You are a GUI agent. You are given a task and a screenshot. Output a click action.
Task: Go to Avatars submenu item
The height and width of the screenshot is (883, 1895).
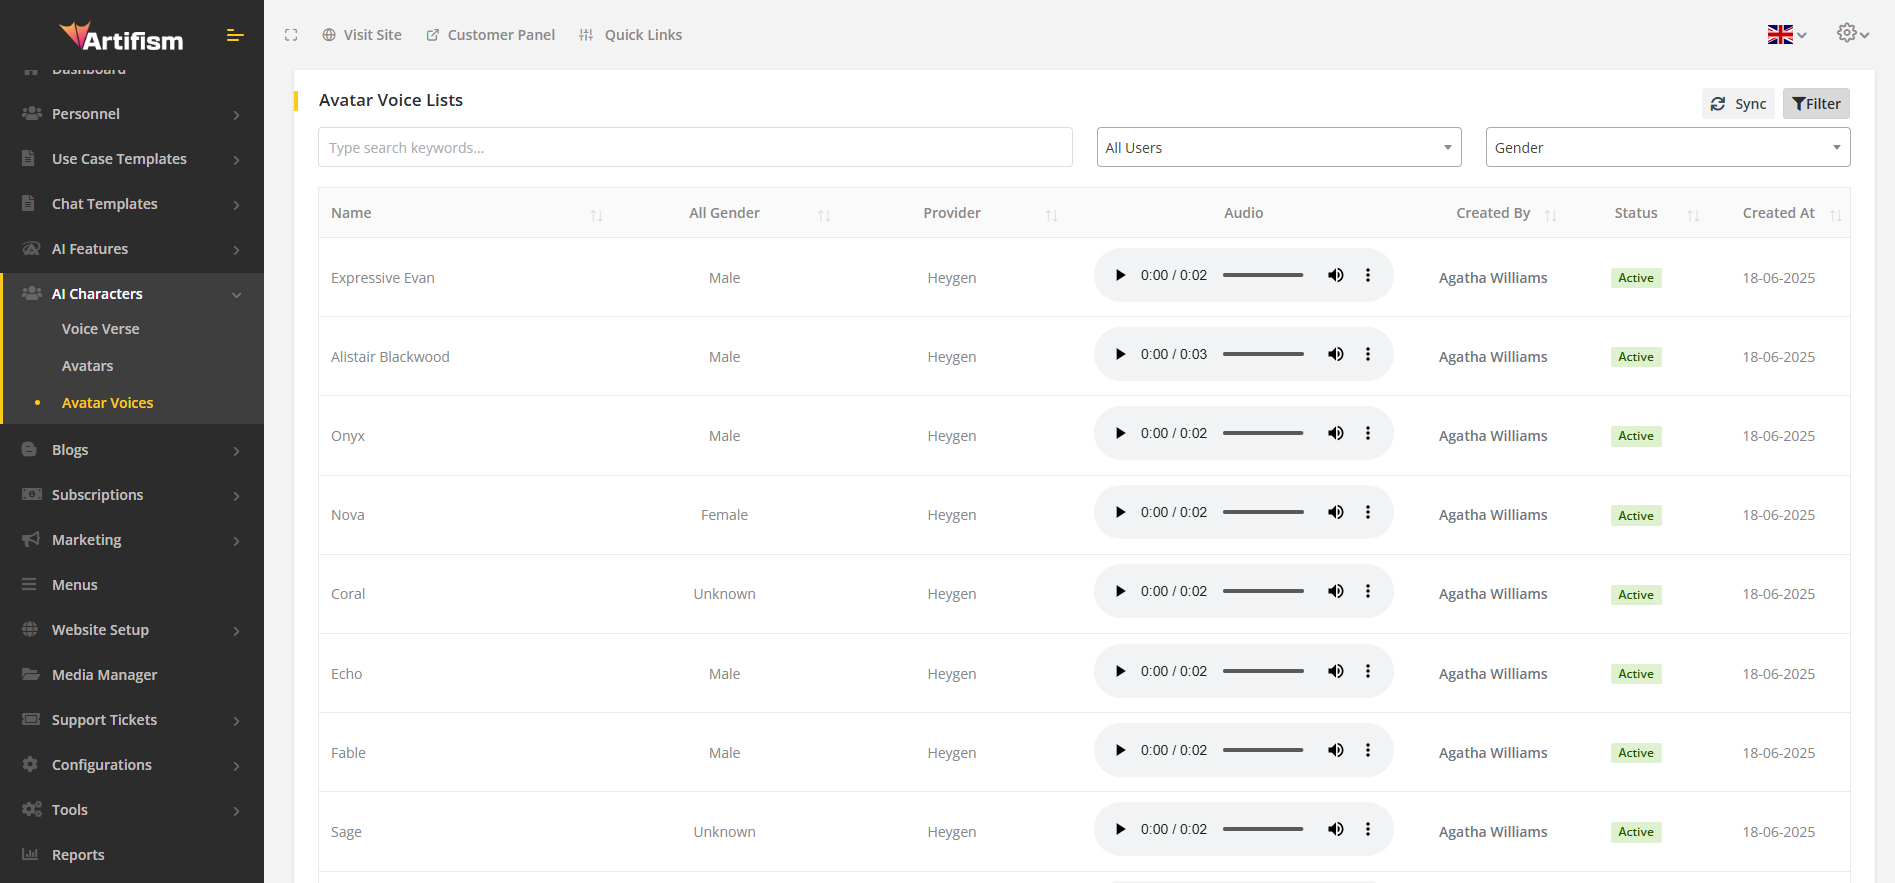(x=88, y=366)
